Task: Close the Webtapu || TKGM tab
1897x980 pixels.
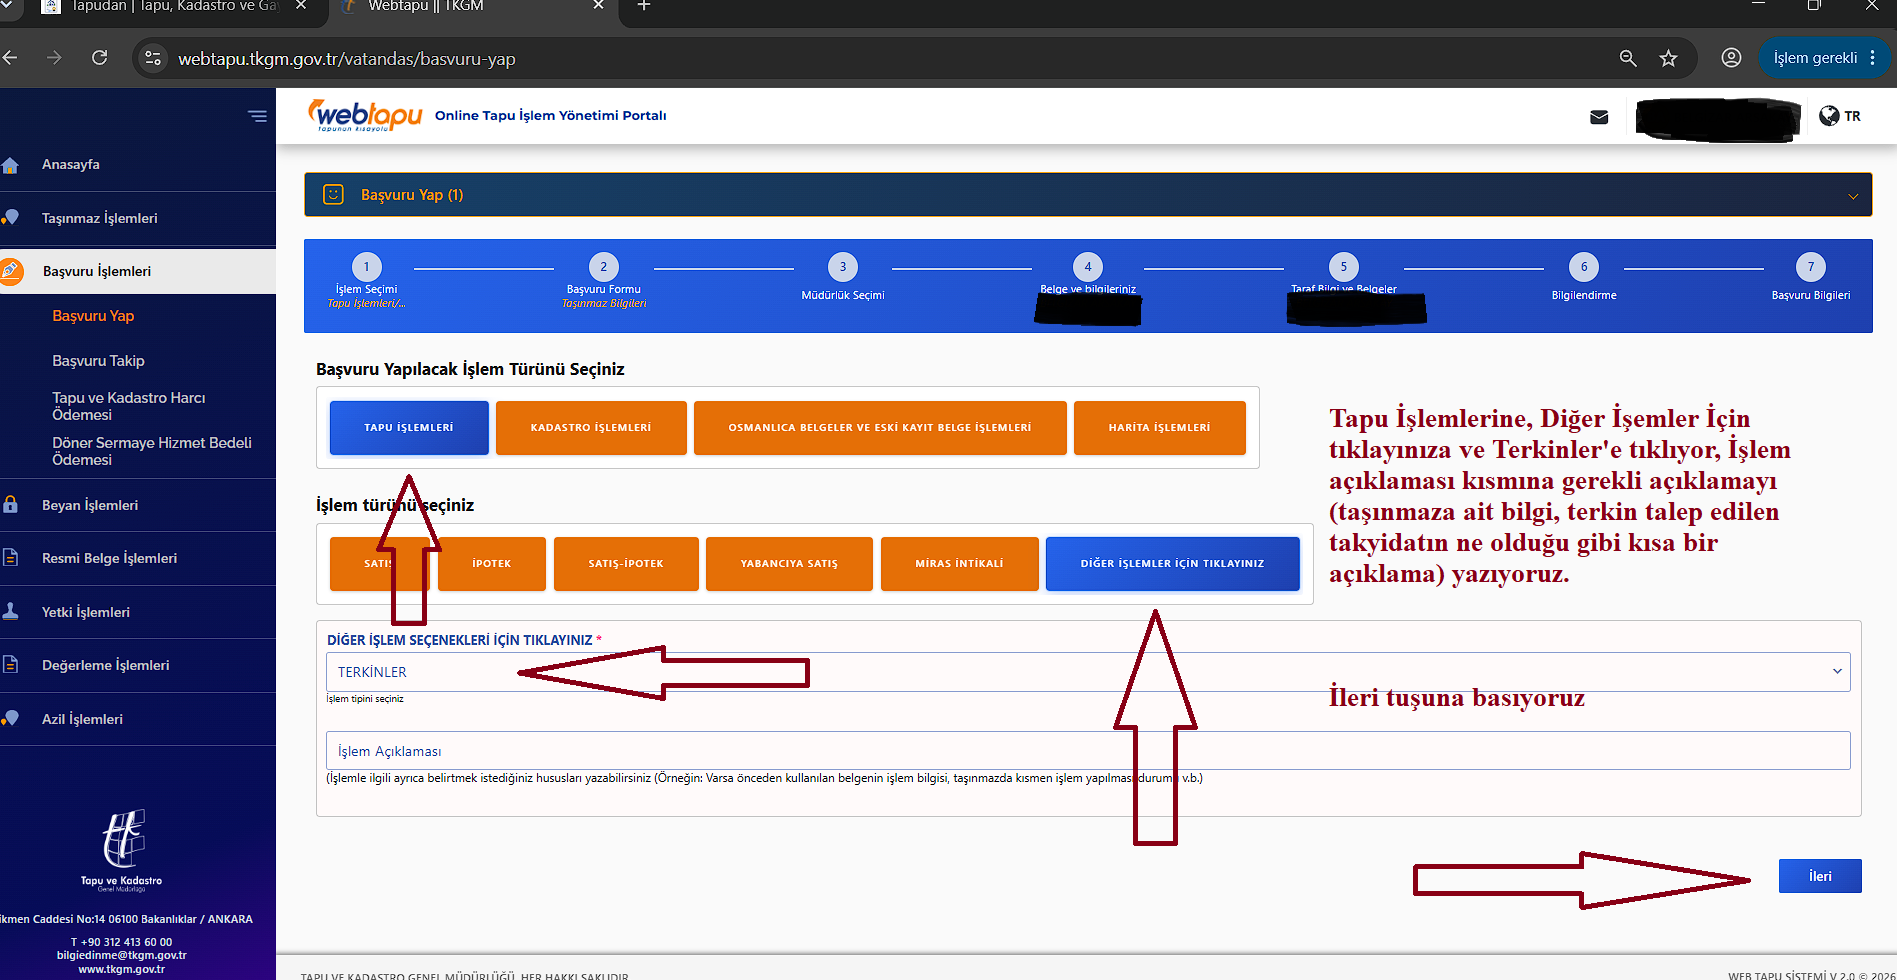Action: point(598,6)
